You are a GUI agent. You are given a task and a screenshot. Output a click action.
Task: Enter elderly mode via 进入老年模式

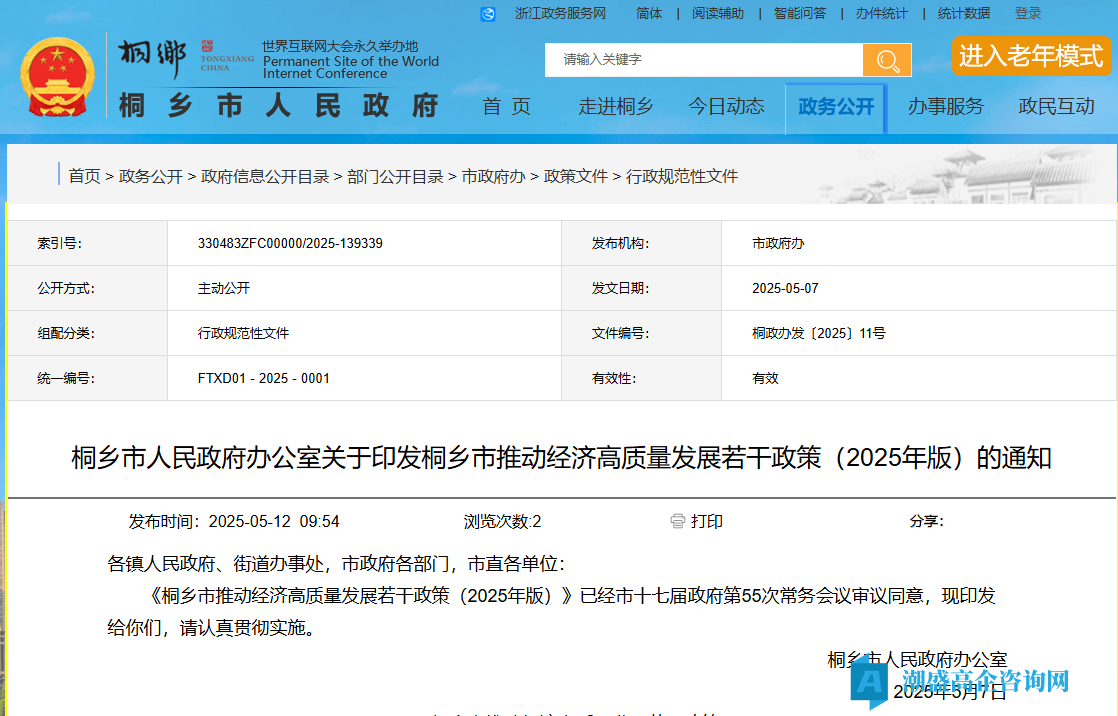click(1031, 56)
